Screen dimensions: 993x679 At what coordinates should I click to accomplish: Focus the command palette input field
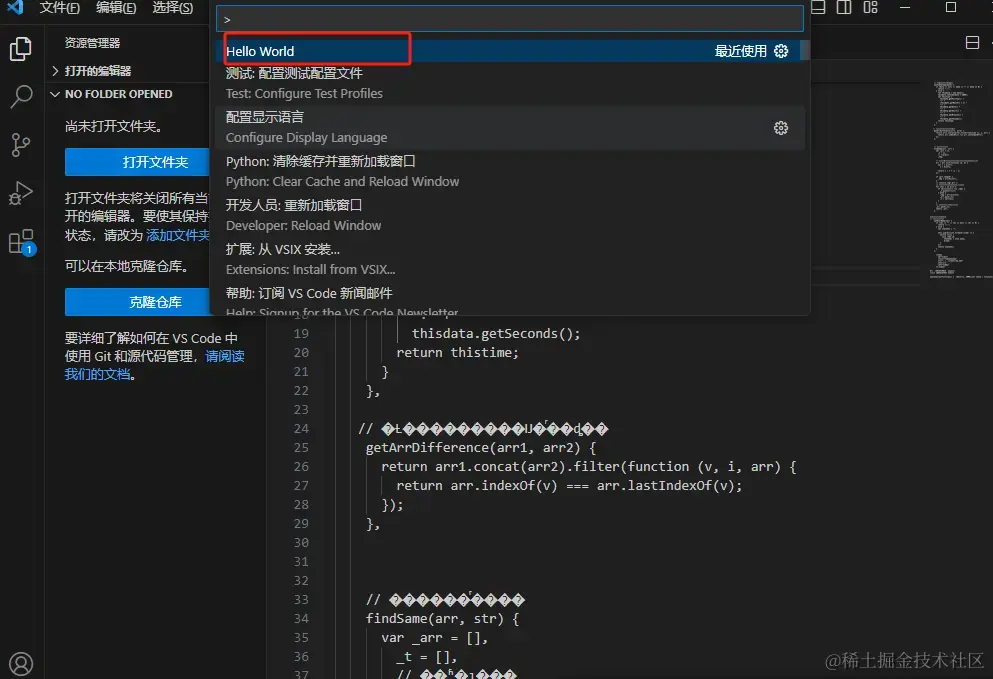510,19
